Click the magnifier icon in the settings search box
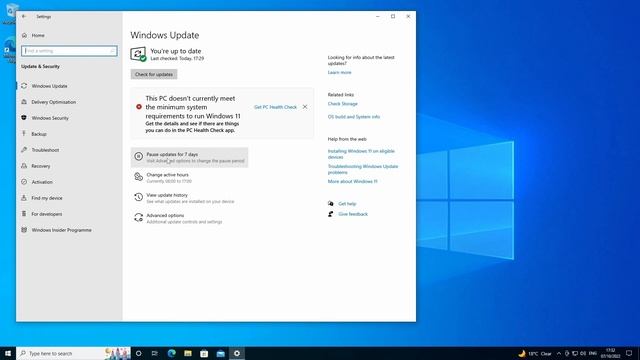 (113, 51)
